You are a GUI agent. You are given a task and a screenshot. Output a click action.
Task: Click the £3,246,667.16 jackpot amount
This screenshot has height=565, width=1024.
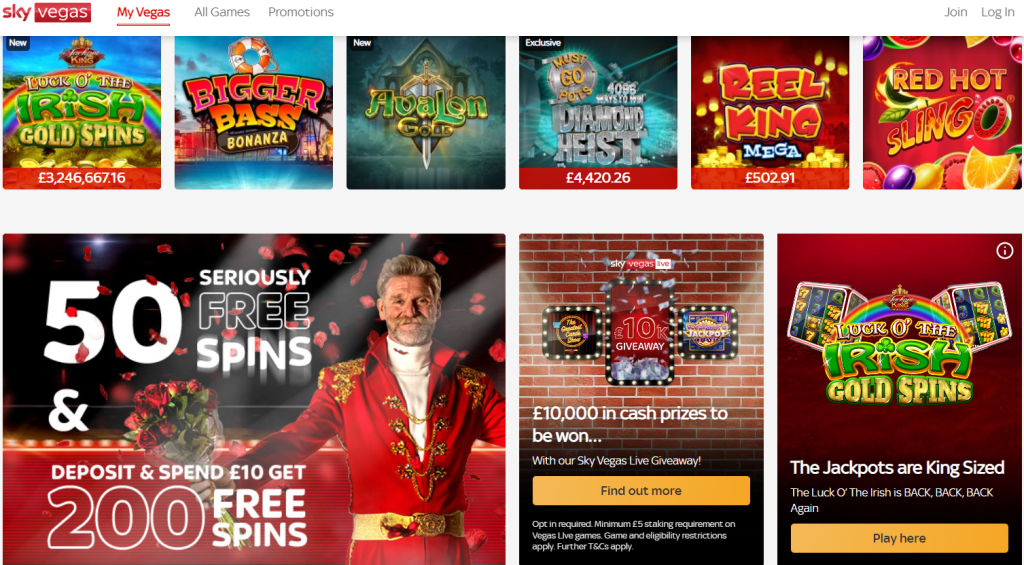pyautogui.click(x=82, y=178)
